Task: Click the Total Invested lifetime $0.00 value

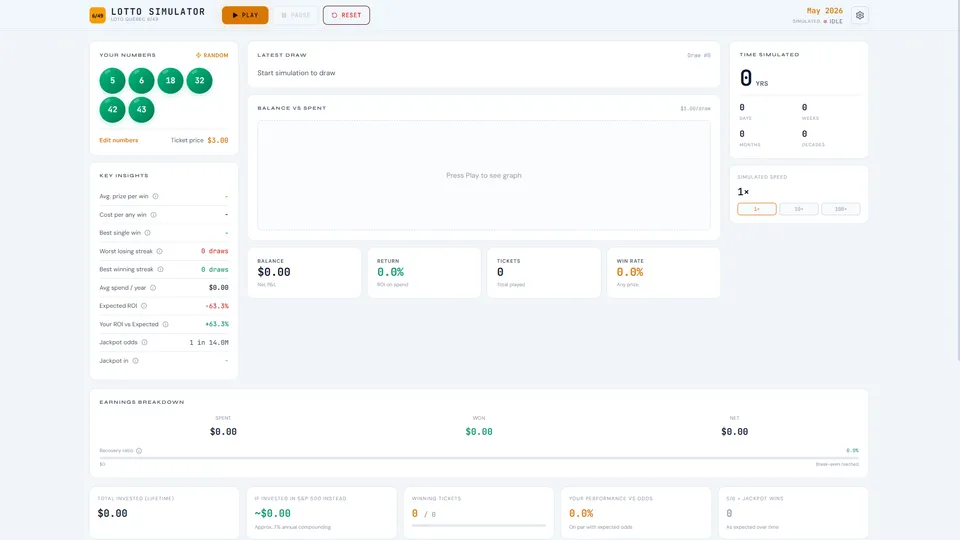Action: pyautogui.click(x=113, y=513)
